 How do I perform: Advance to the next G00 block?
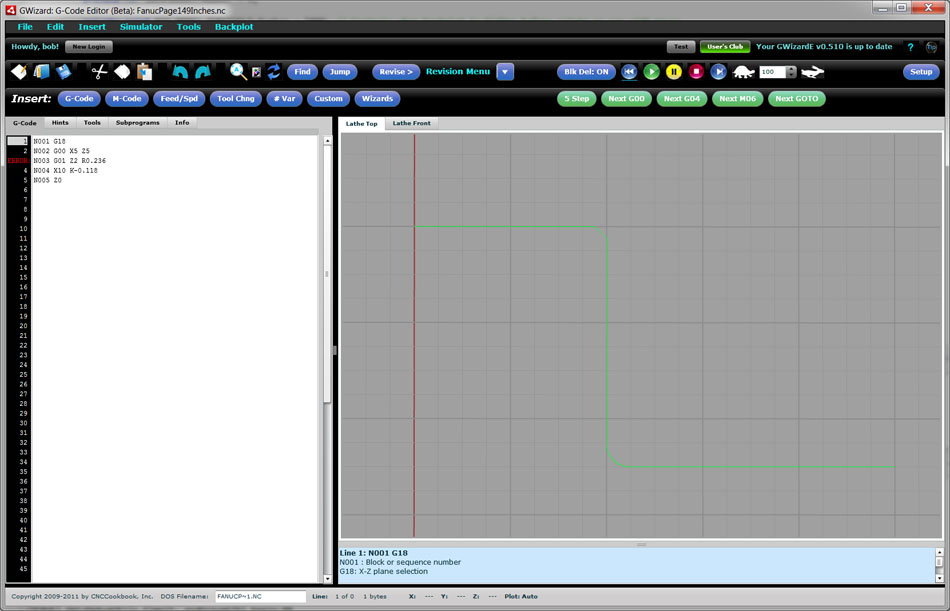[x=626, y=98]
